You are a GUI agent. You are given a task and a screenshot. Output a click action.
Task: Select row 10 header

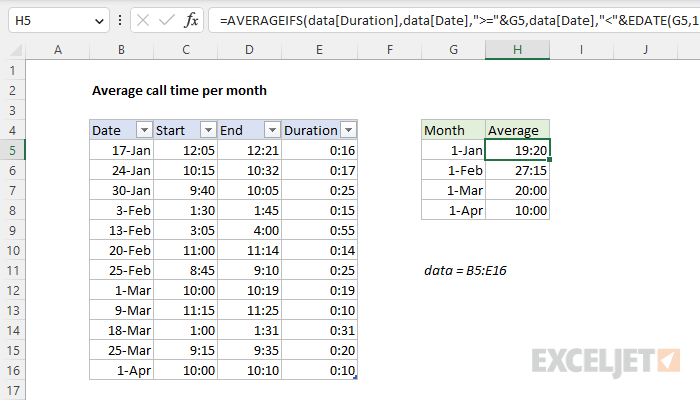click(x=12, y=250)
